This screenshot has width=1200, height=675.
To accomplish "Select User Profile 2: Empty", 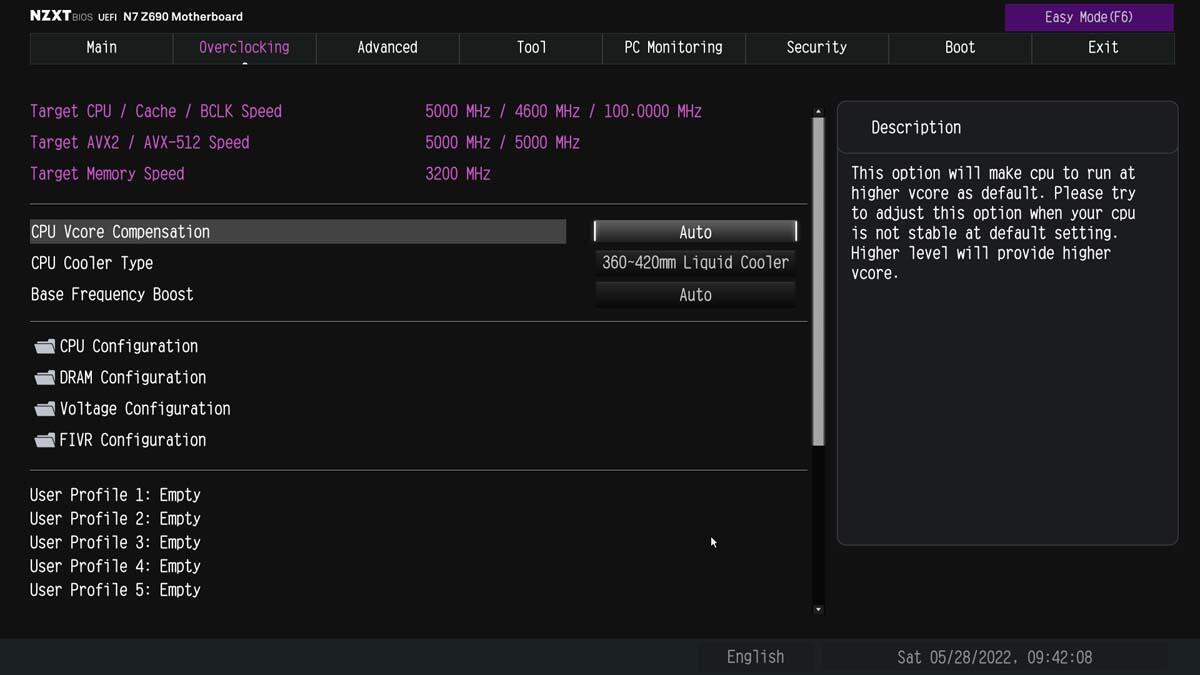I will 115,519.
